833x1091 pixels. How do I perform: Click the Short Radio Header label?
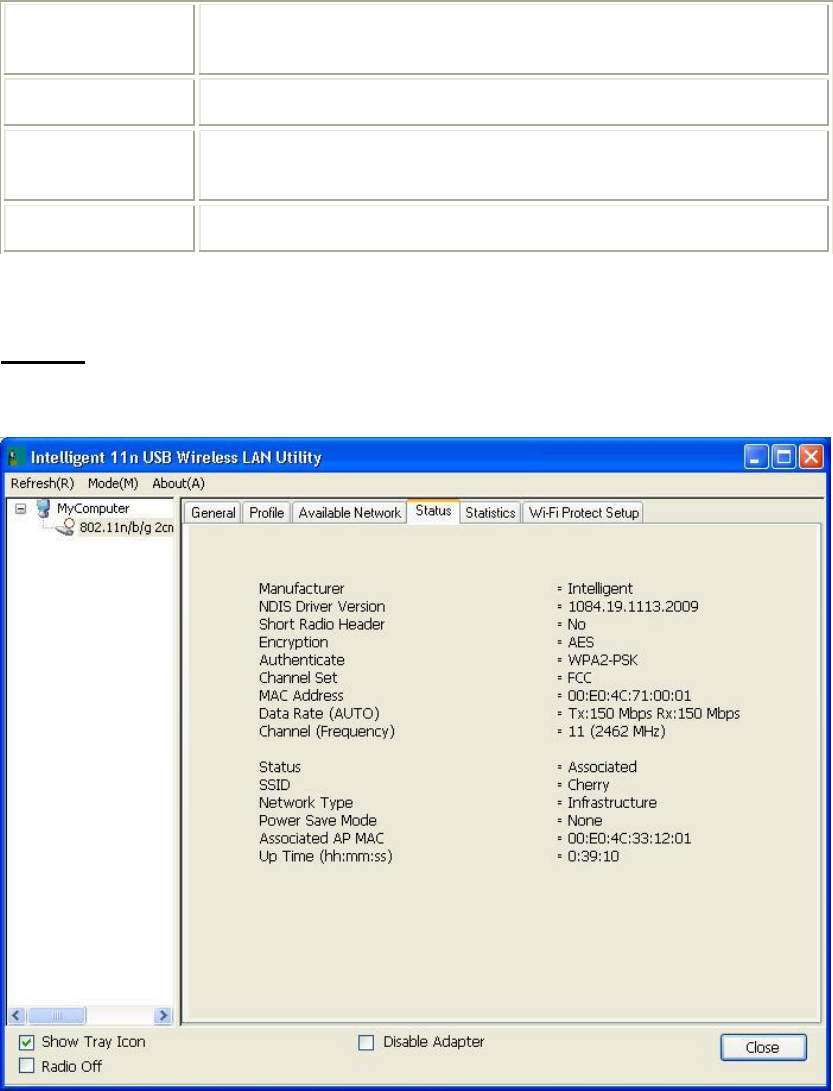tap(322, 624)
